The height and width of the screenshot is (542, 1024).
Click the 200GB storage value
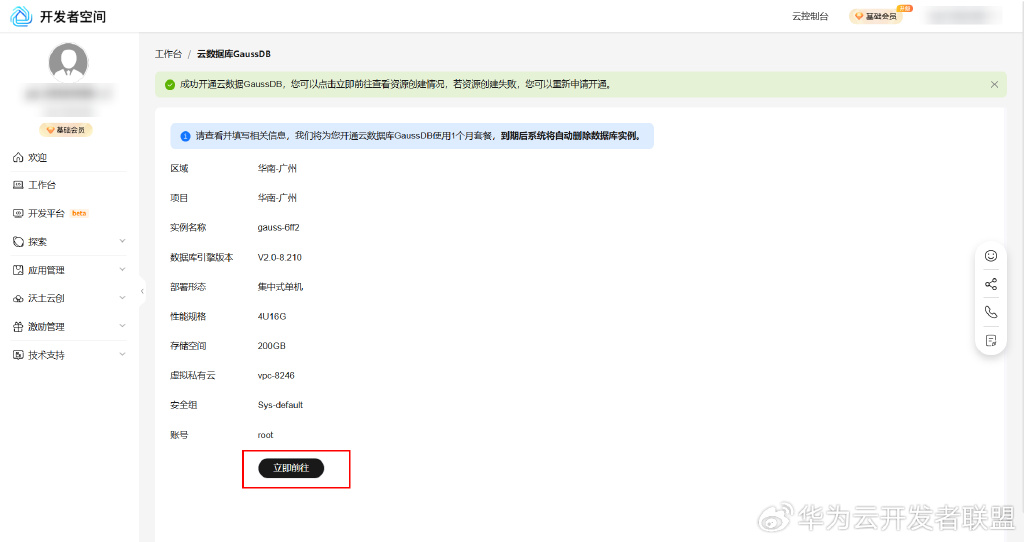tap(272, 345)
